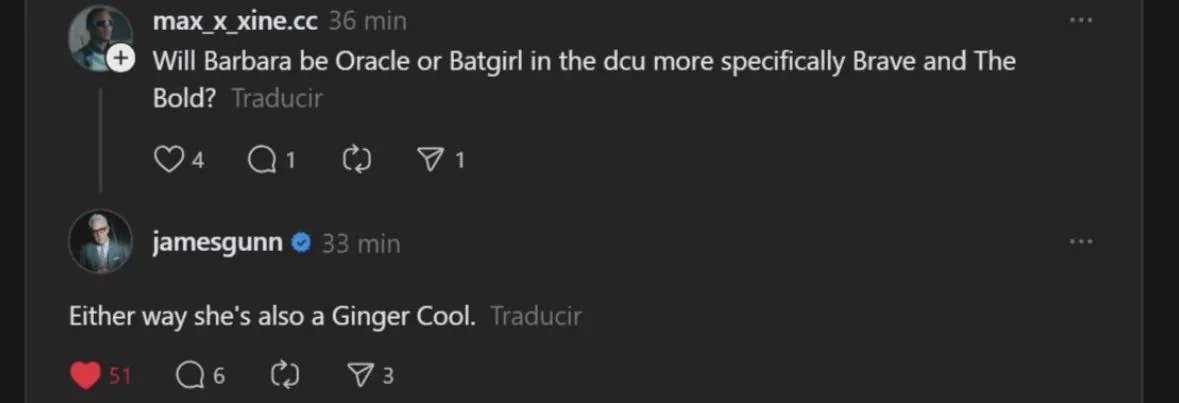Translate the Ginger Cool reply

click(x=536, y=316)
